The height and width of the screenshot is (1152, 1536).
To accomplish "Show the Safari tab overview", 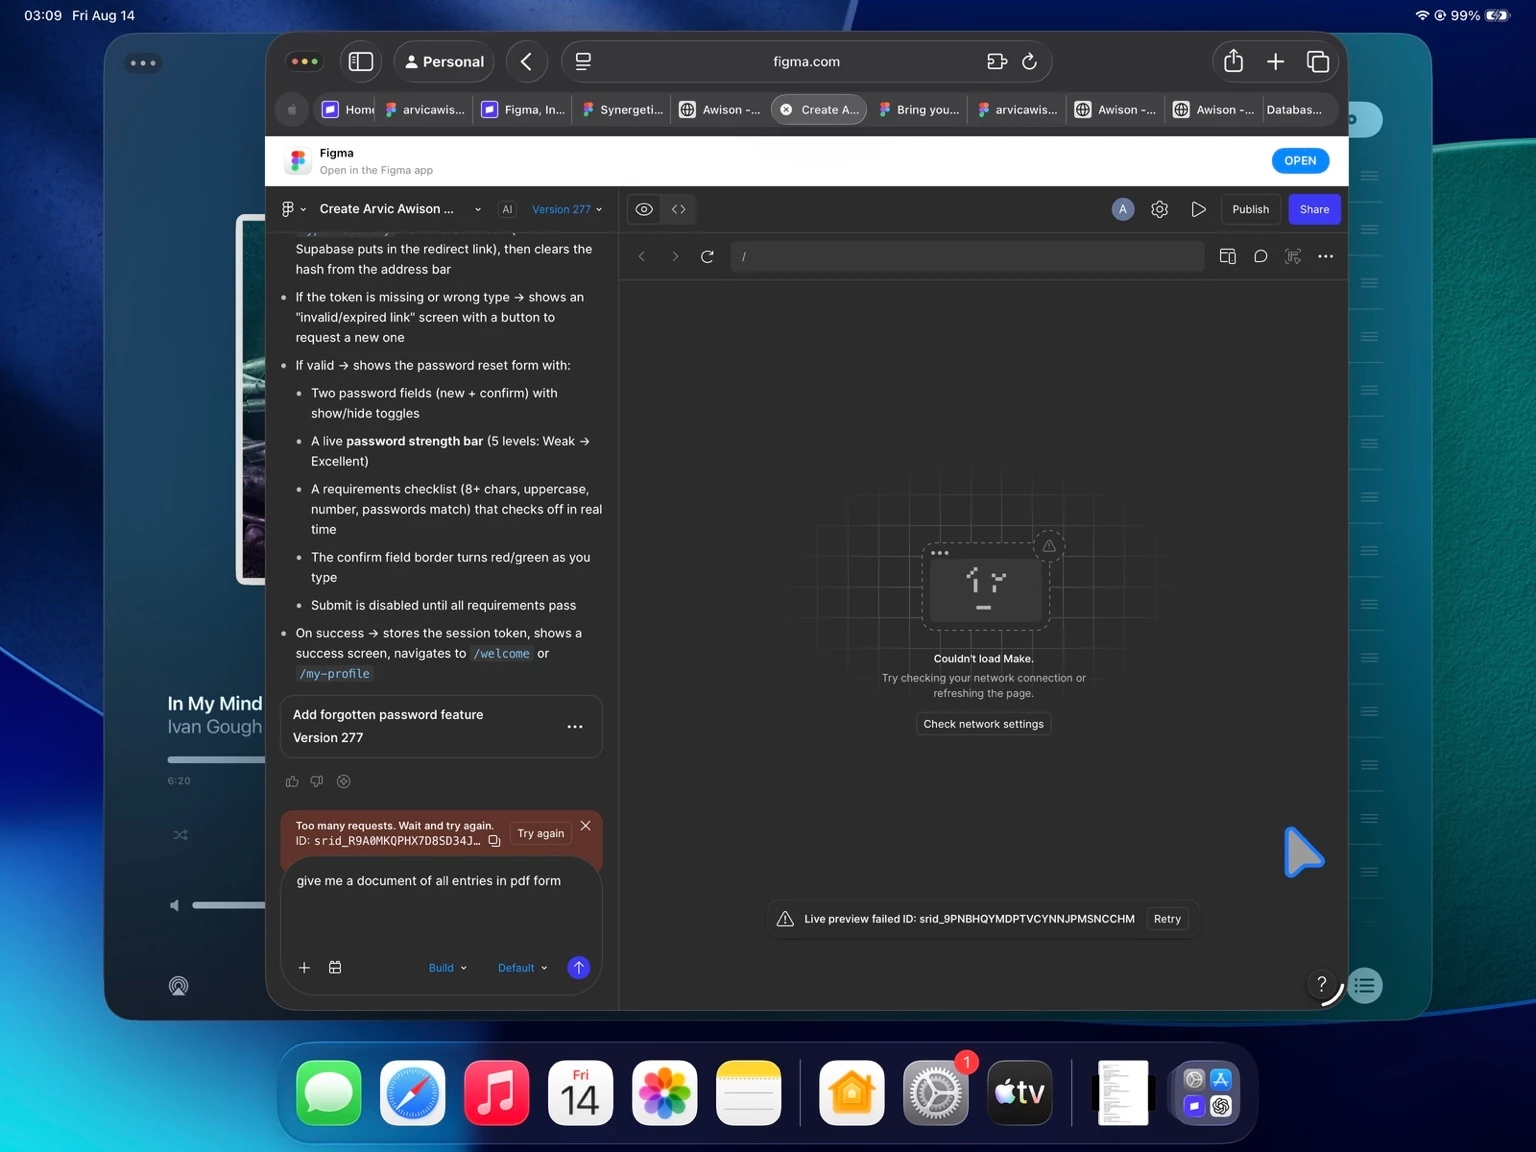I will (x=1318, y=62).
